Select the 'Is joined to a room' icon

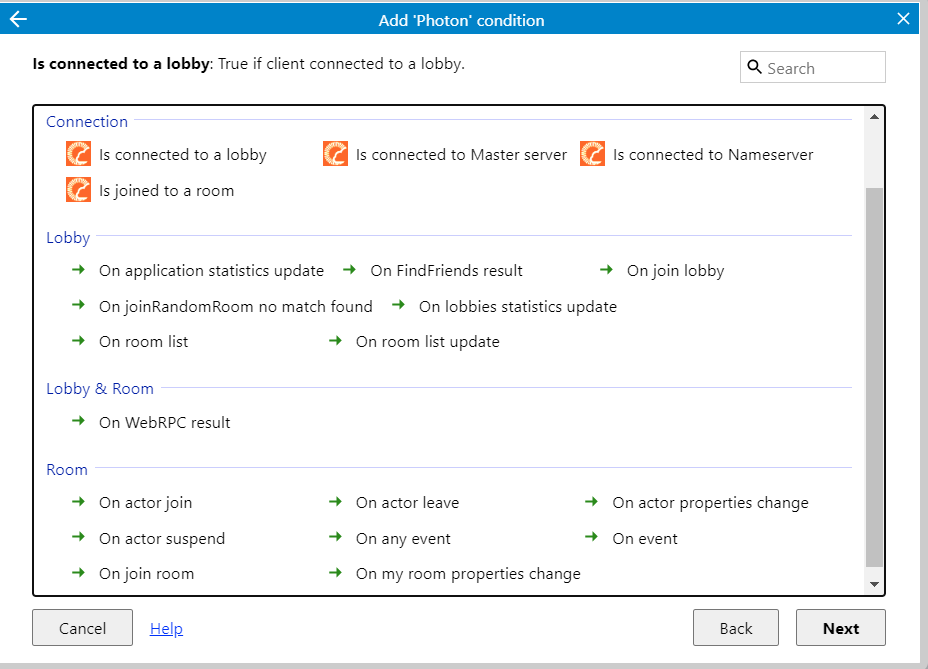pos(78,190)
